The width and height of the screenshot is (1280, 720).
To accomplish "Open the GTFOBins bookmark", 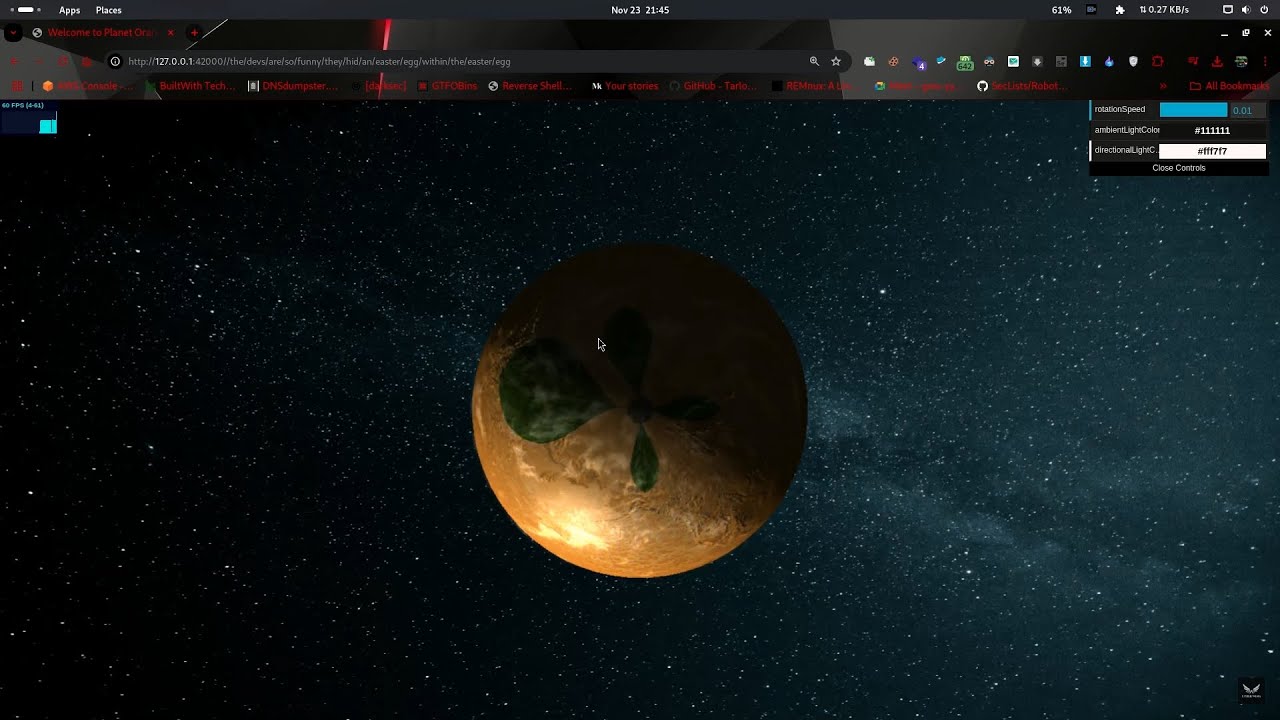I will (x=447, y=86).
